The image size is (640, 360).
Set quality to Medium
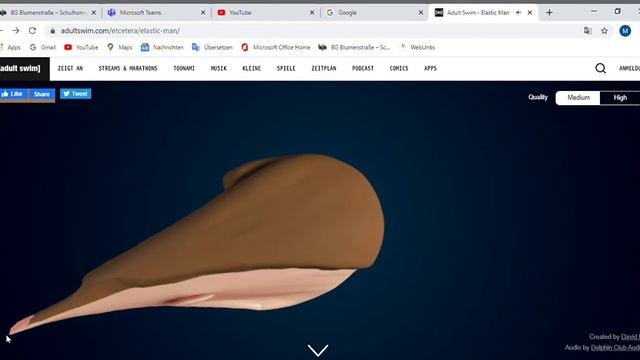click(x=578, y=98)
